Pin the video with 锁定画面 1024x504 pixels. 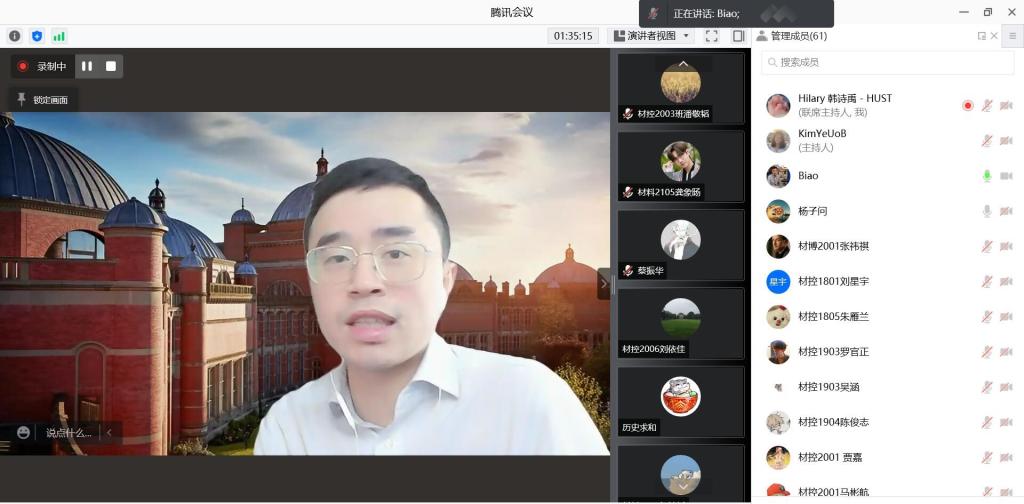click(43, 100)
